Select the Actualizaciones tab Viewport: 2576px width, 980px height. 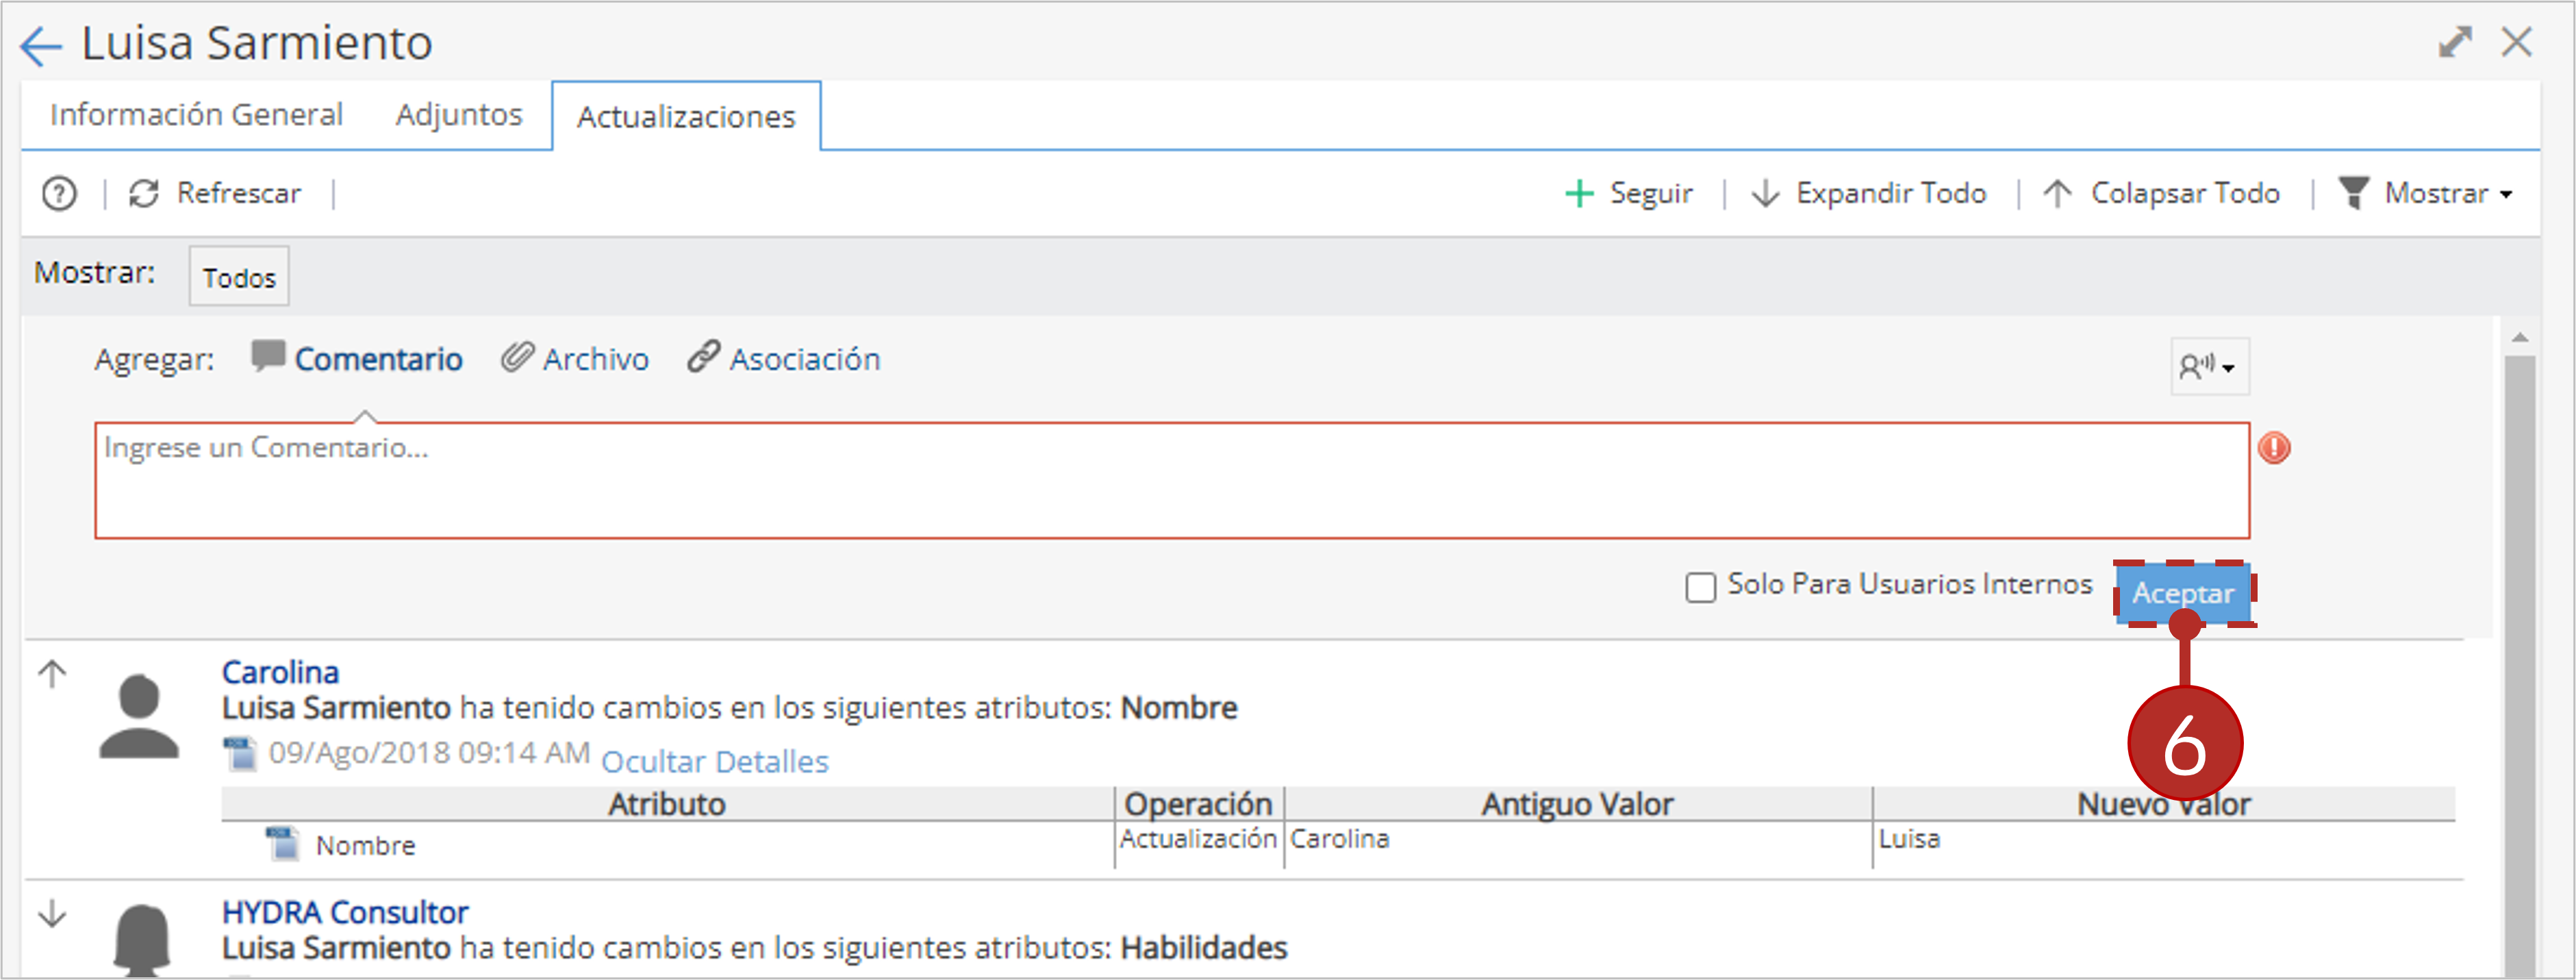(x=686, y=117)
